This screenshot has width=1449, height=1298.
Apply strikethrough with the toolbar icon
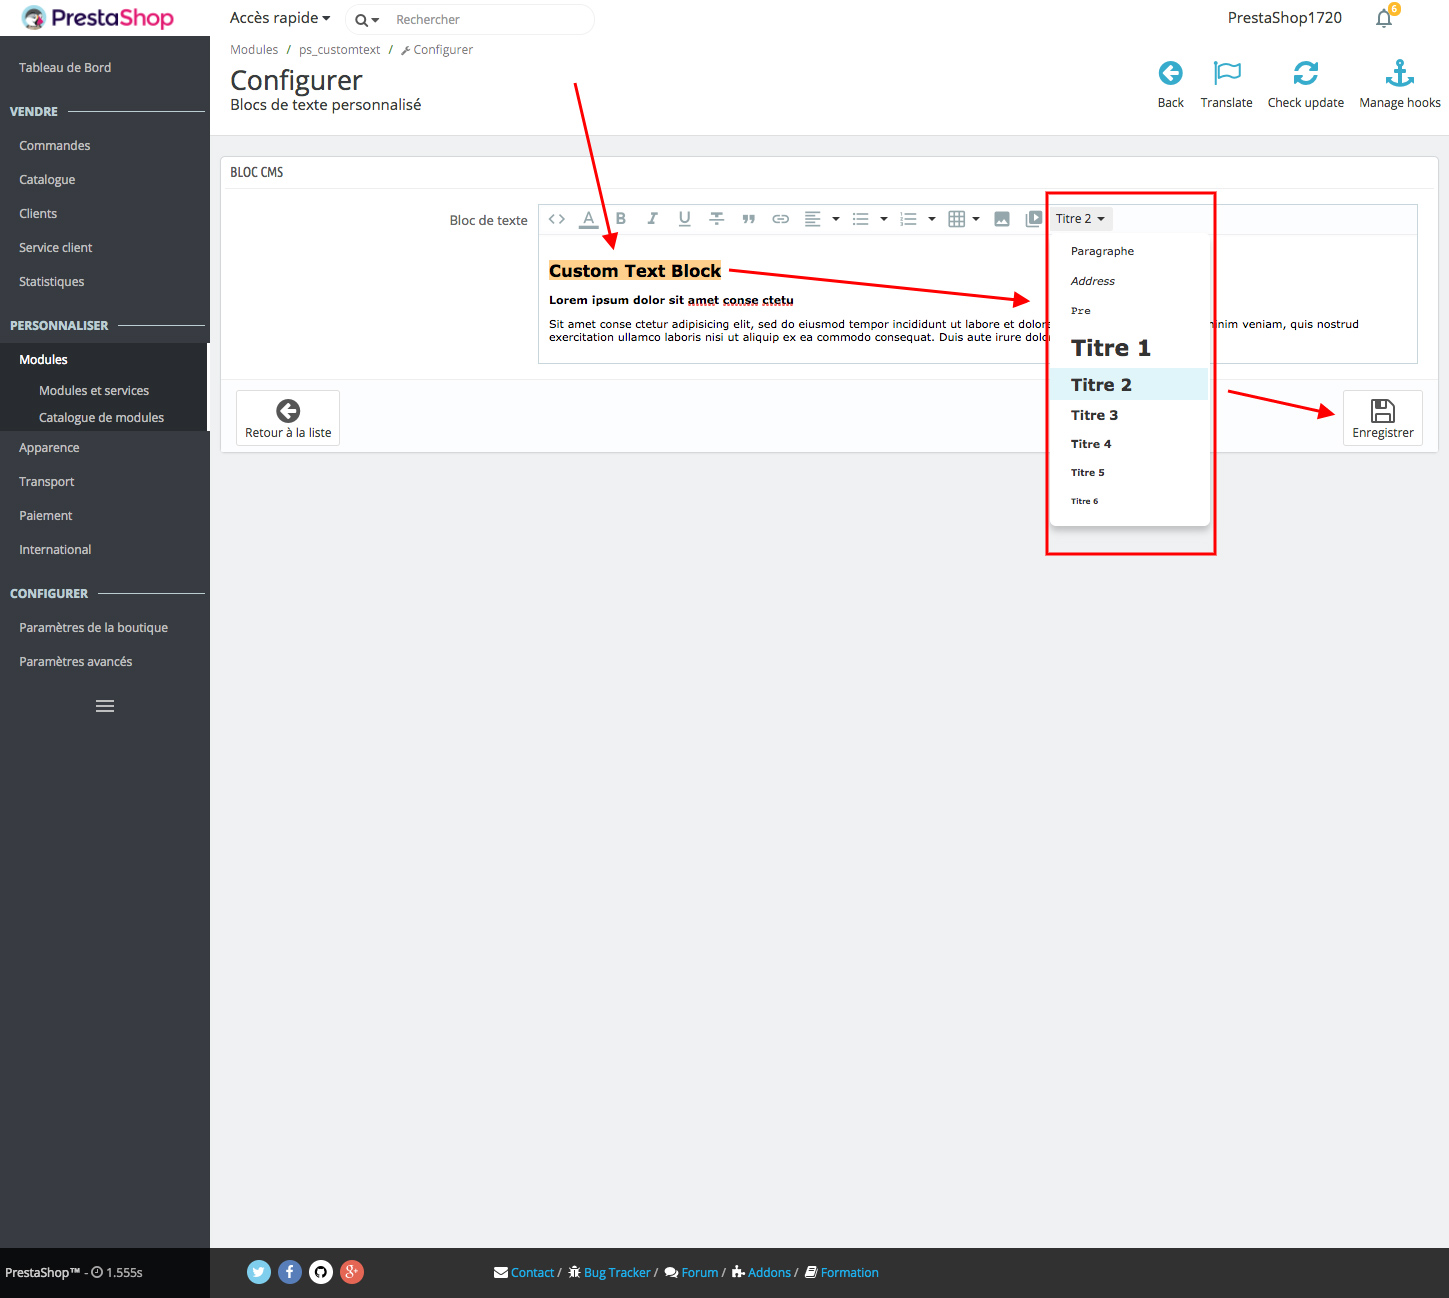click(716, 219)
